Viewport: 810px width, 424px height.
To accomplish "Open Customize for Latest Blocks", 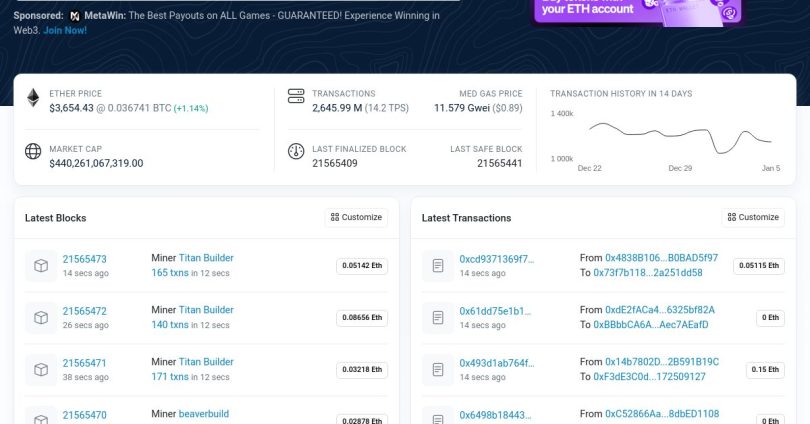I will 355,217.
